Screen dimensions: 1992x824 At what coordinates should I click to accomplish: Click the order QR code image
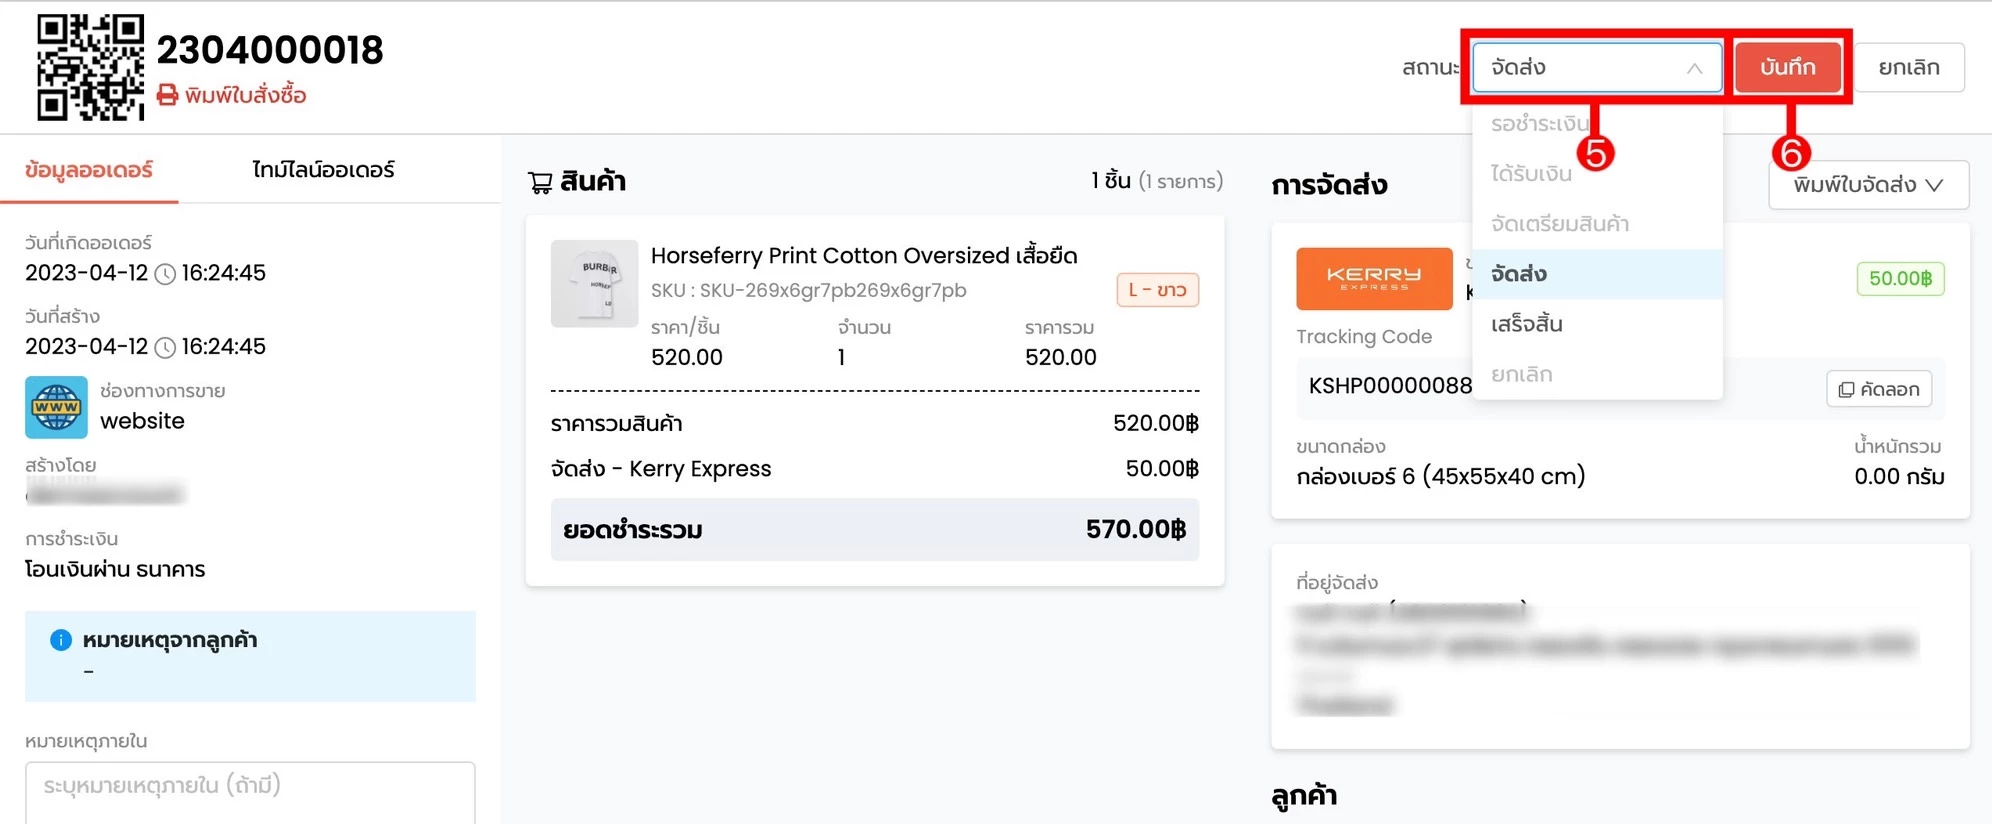point(90,68)
